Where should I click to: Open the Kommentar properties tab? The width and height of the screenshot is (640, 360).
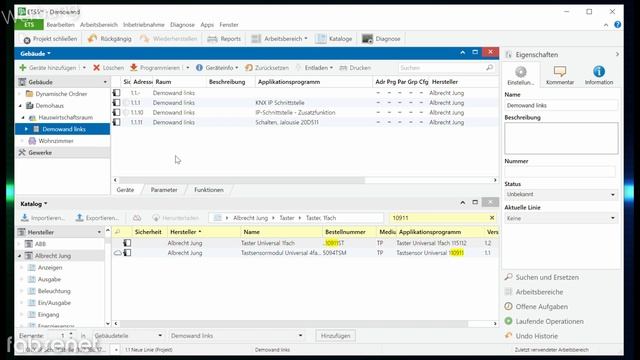pyautogui.click(x=560, y=76)
